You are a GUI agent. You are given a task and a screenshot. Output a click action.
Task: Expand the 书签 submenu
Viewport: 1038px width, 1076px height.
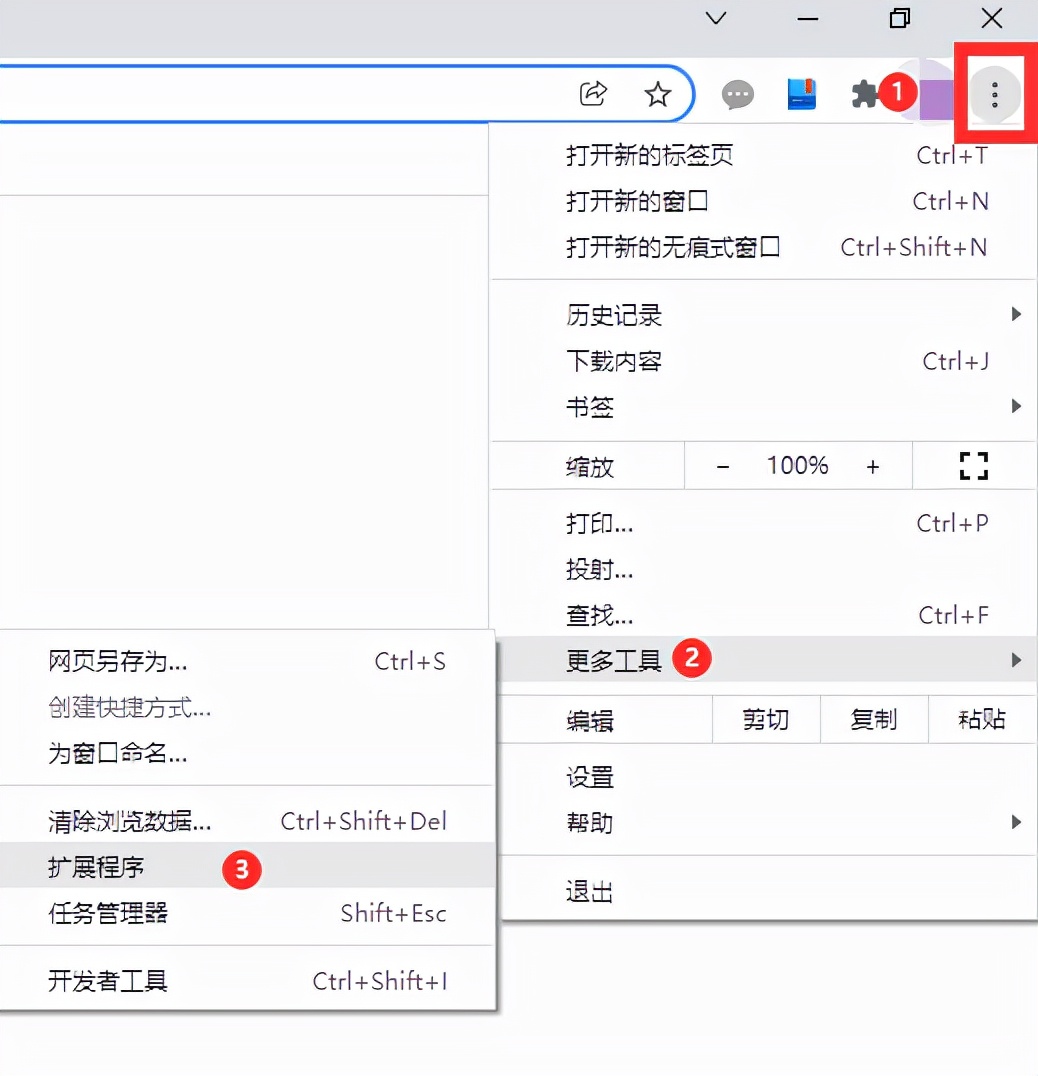763,408
